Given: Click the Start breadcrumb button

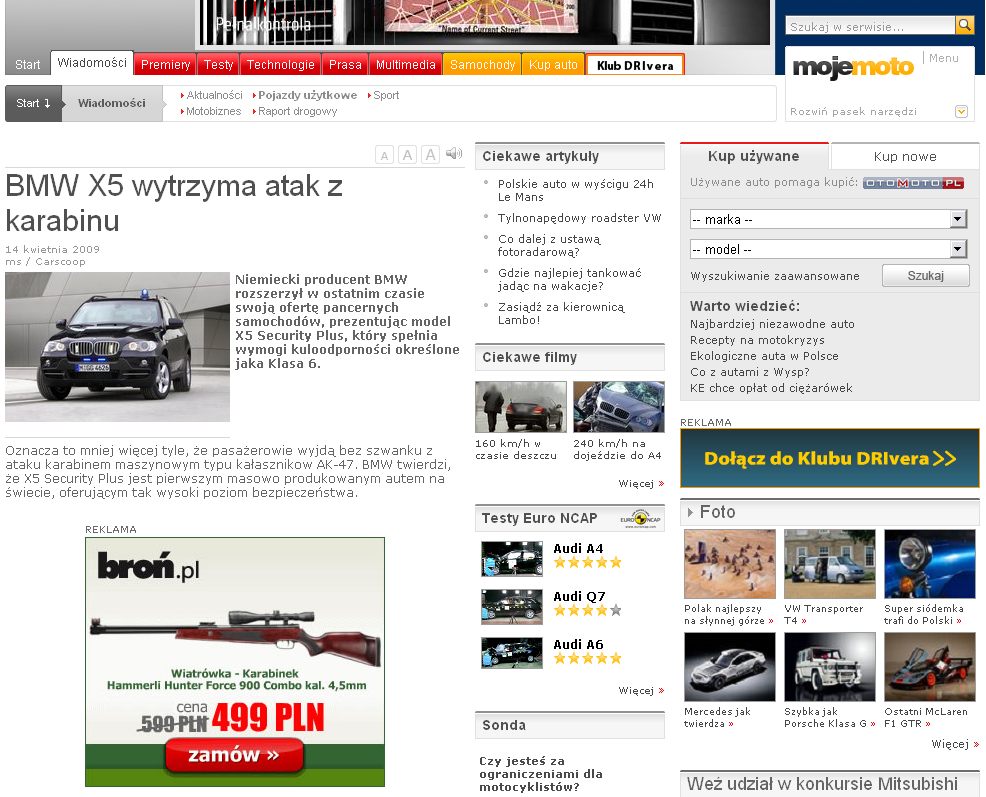Looking at the screenshot, I should (x=33, y=103).
